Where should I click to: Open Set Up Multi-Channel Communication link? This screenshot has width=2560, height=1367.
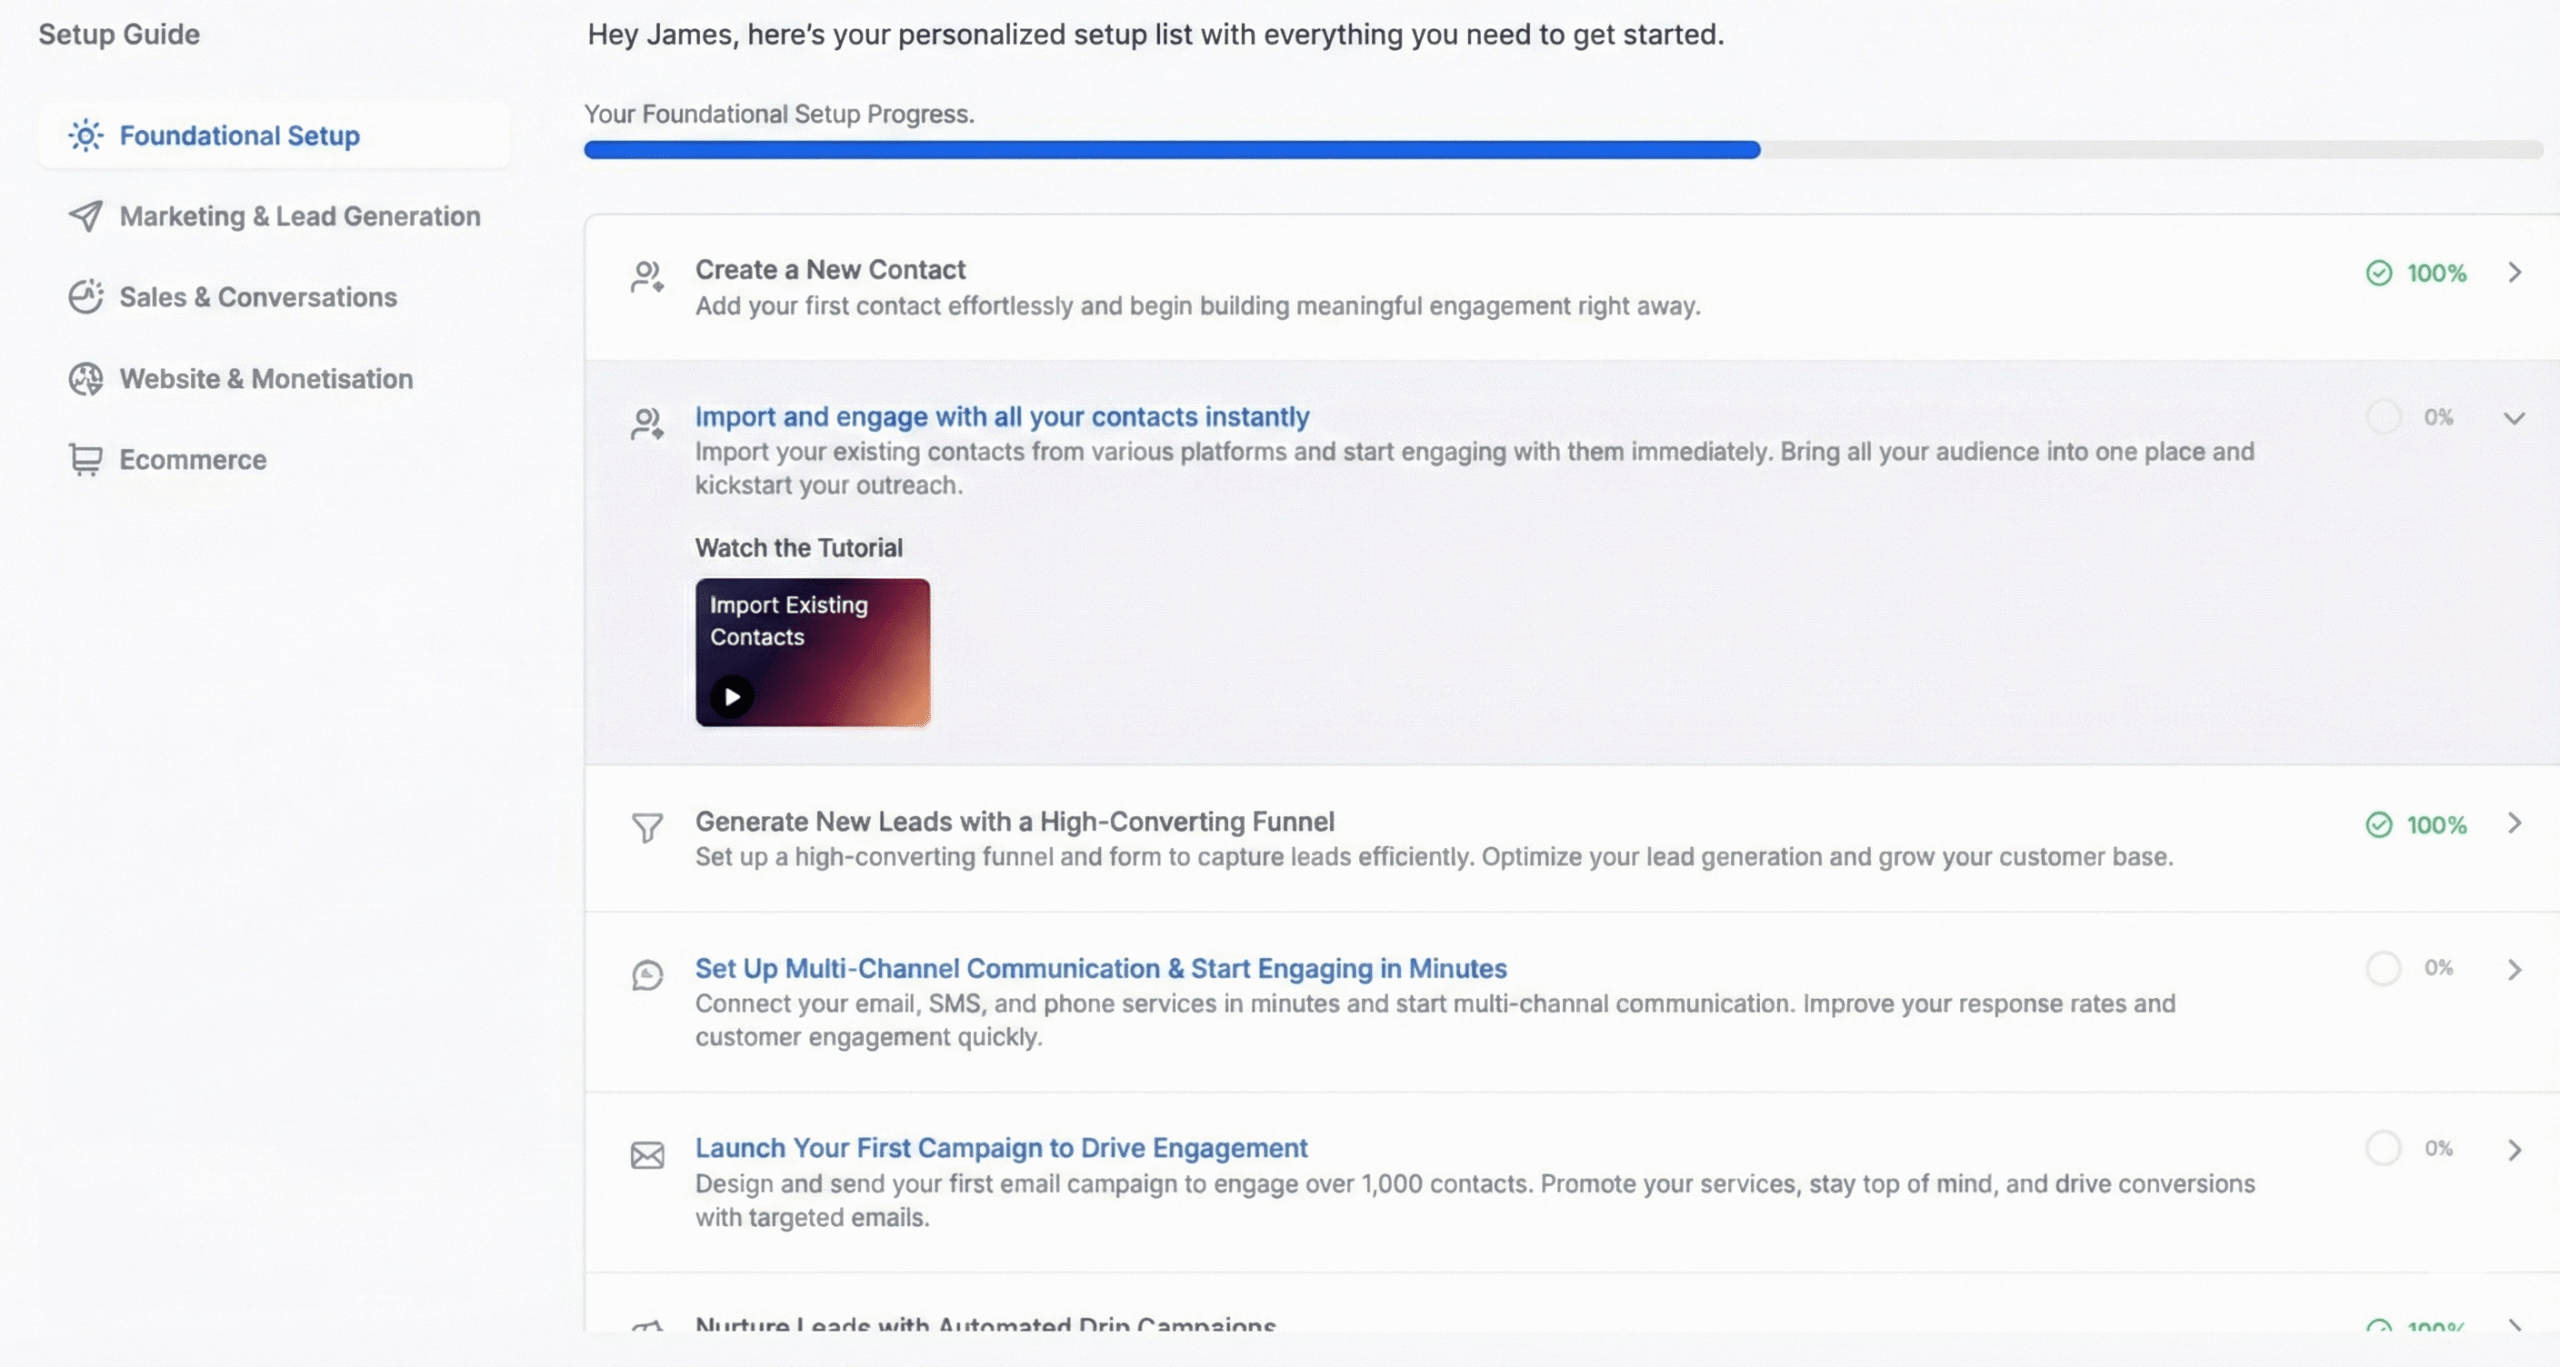point(1101,969)
